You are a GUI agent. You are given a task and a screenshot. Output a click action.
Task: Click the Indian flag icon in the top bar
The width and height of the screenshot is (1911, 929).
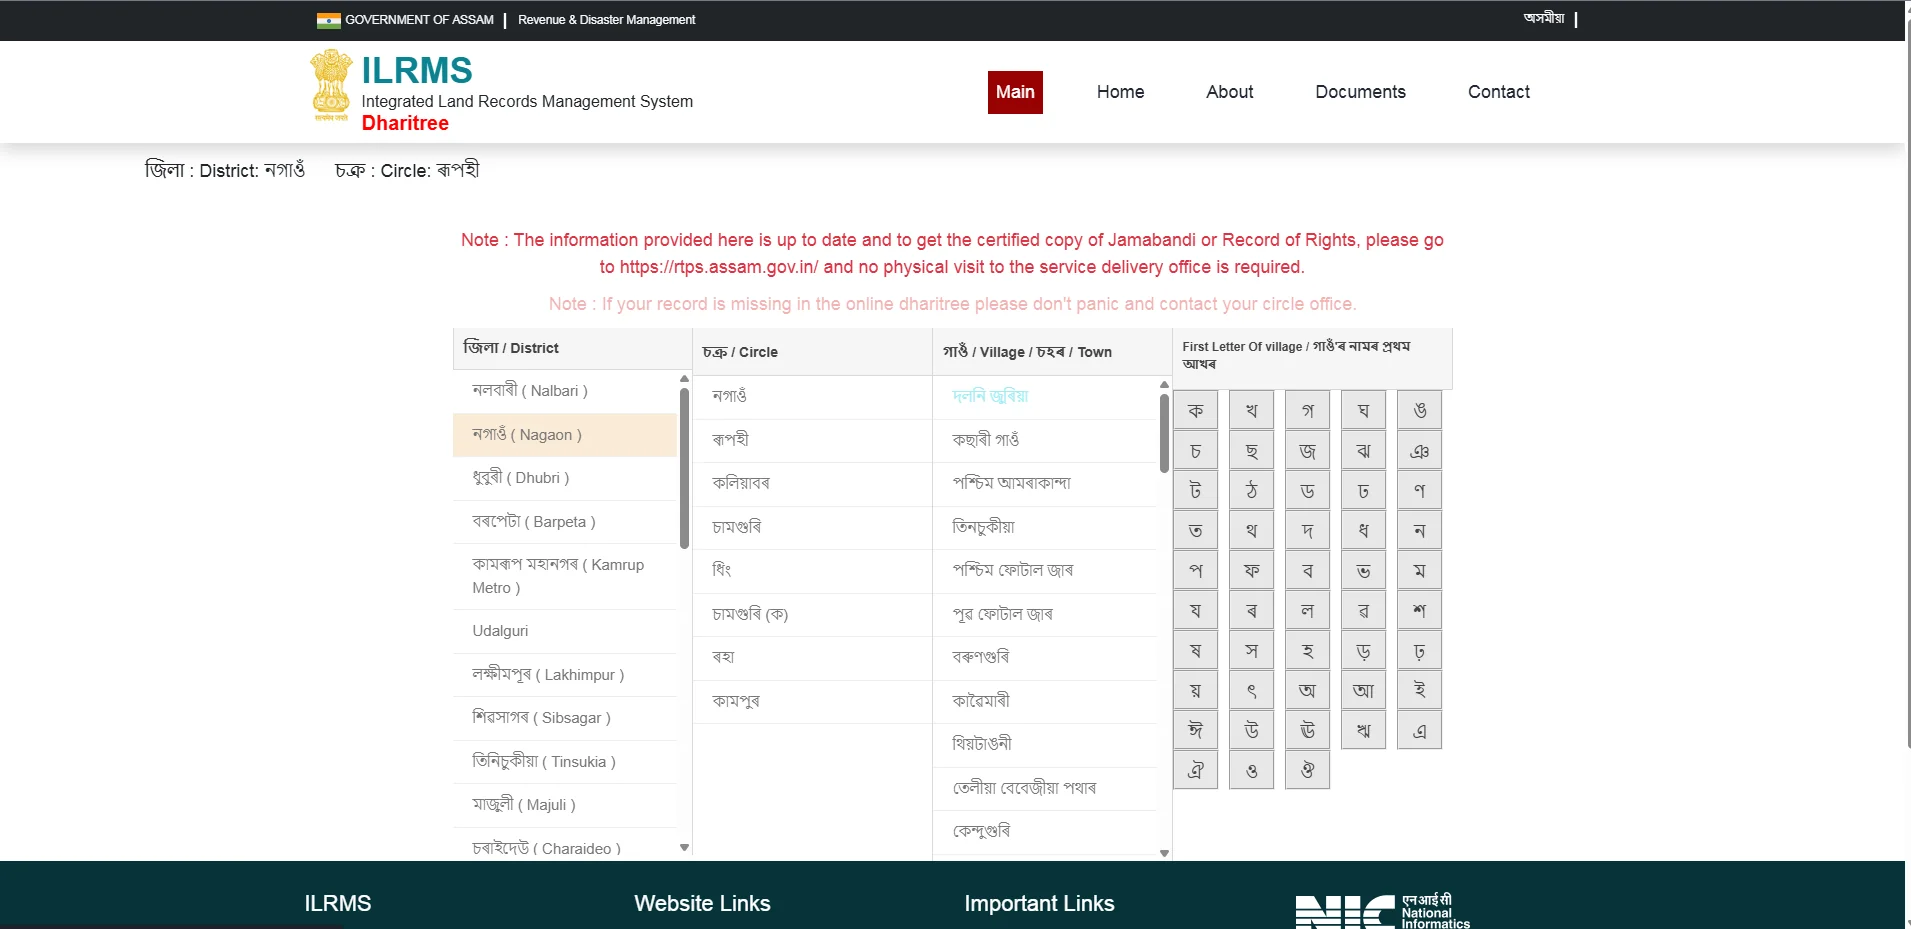330,18
